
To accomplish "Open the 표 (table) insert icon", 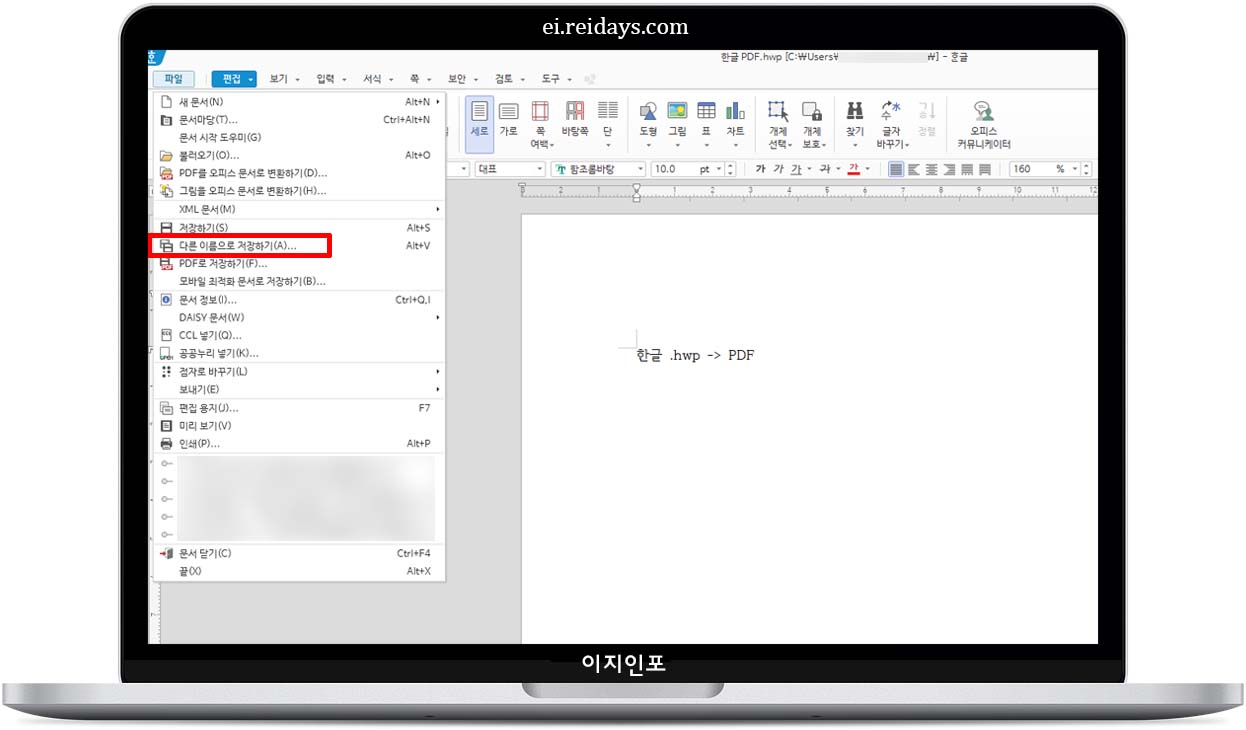I will click(x=707, y=118).
